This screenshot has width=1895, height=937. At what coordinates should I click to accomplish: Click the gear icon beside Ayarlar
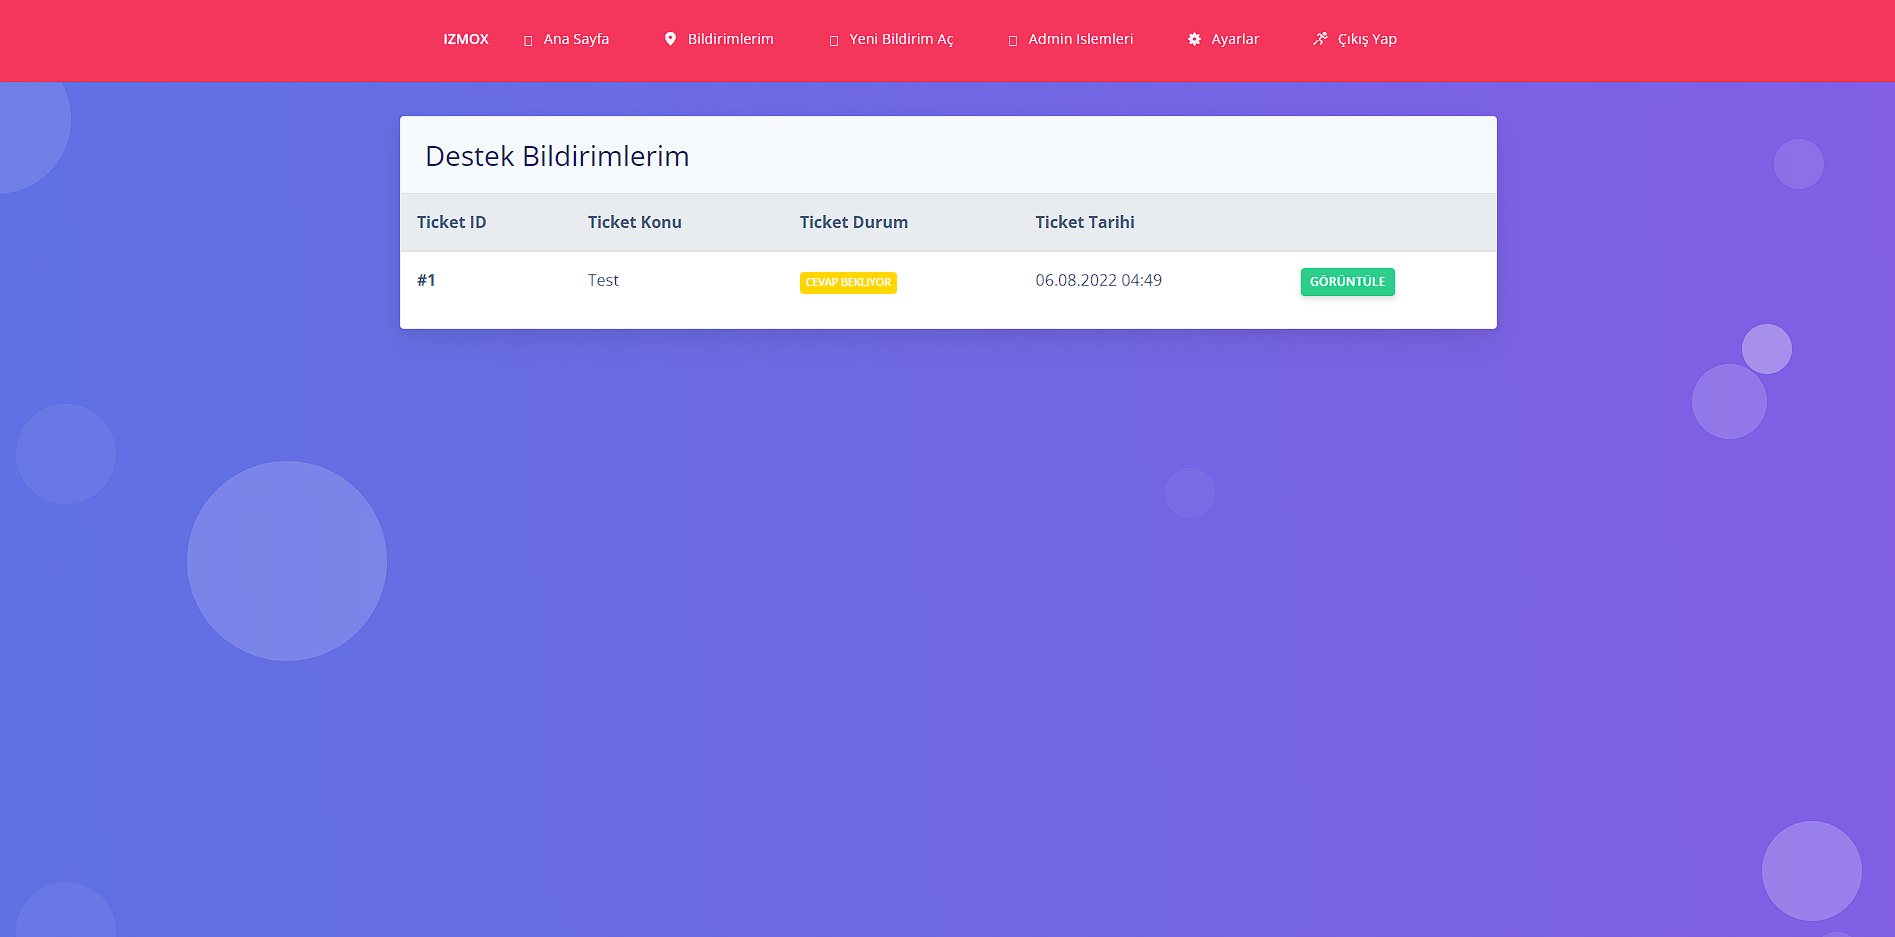coord(1194,39)
